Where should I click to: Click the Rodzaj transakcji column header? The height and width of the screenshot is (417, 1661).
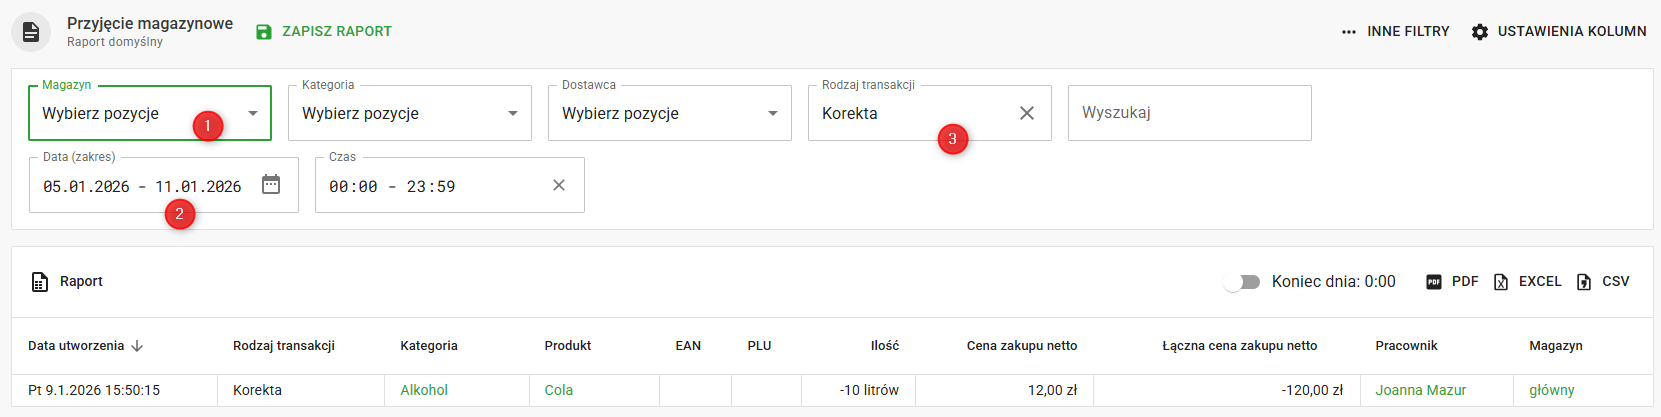284,346
